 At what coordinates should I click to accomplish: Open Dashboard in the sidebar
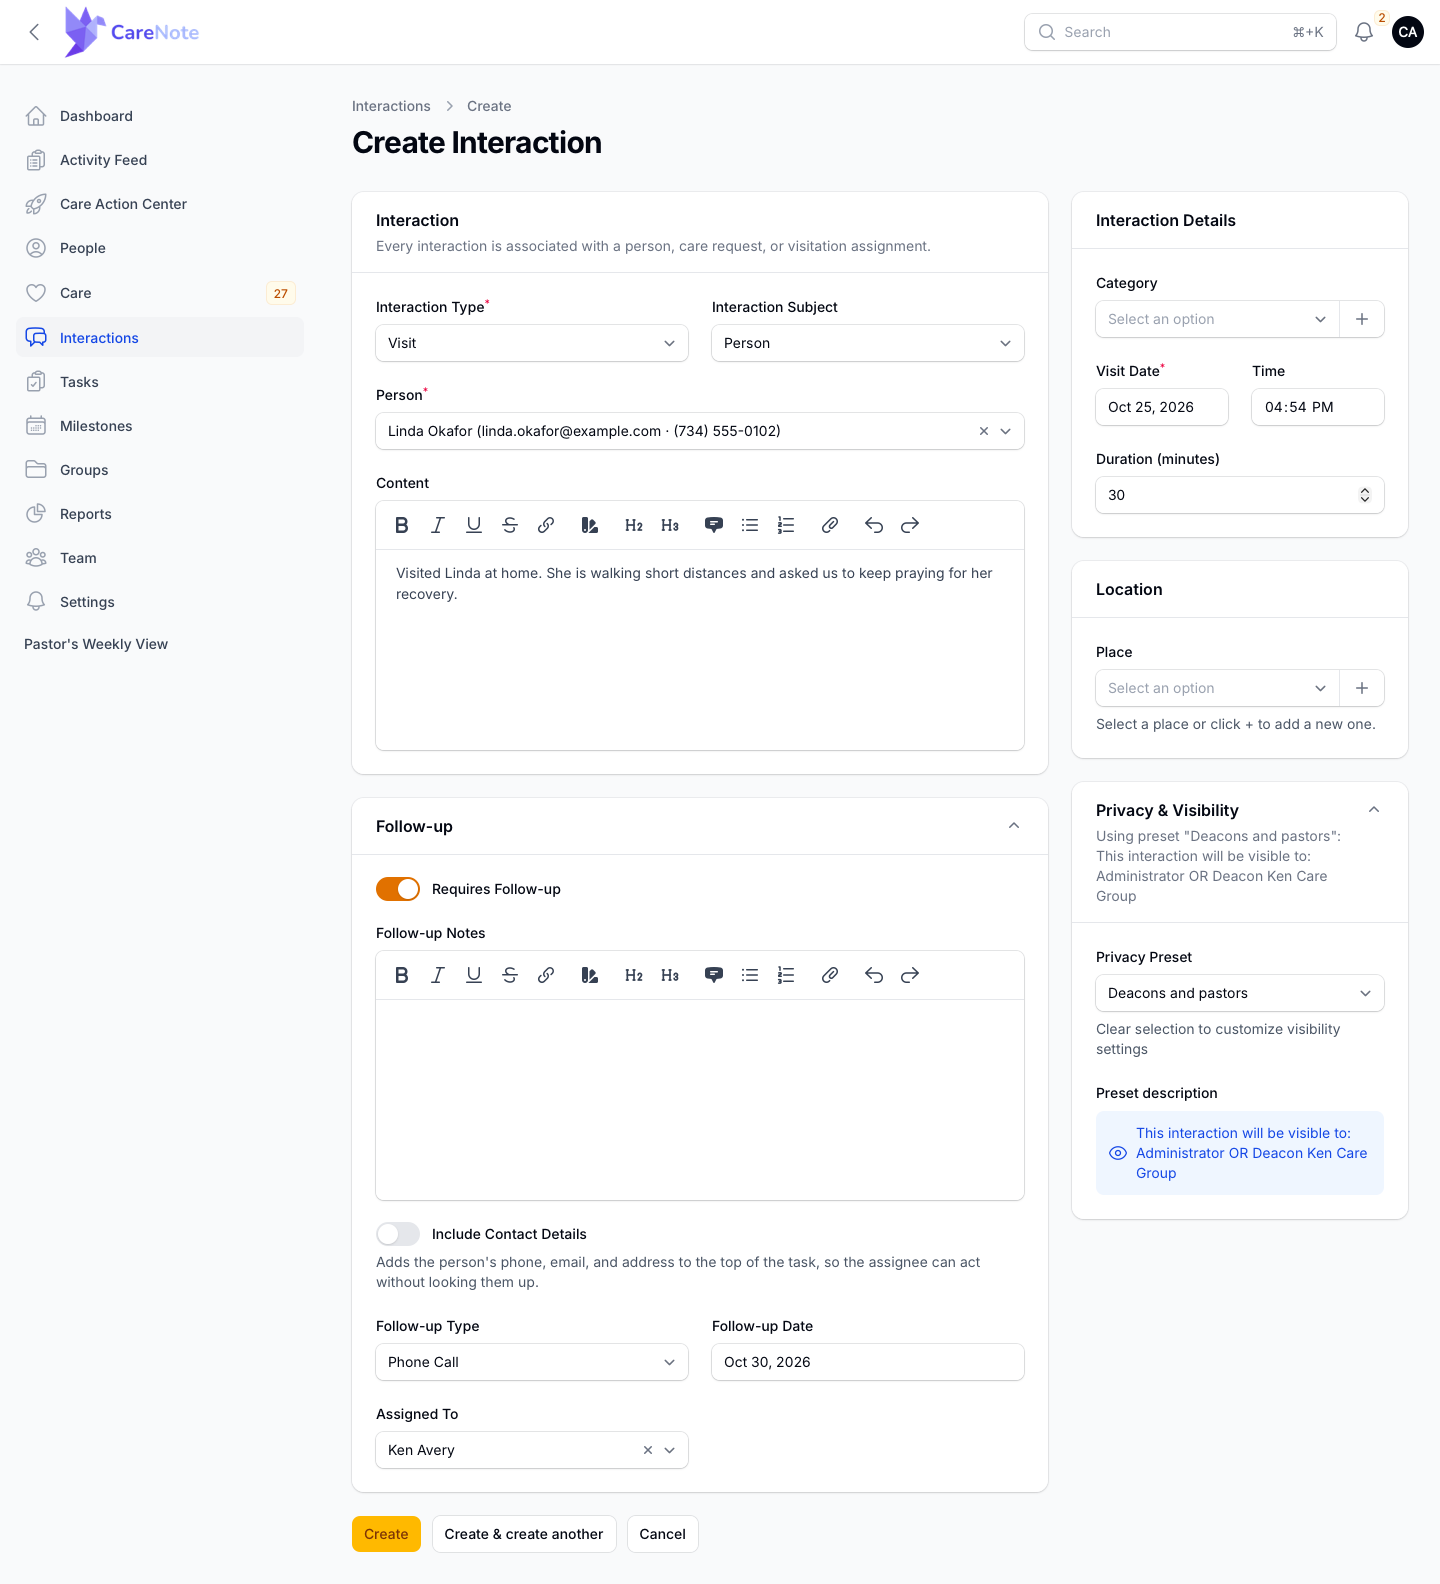tap(160, 116)
